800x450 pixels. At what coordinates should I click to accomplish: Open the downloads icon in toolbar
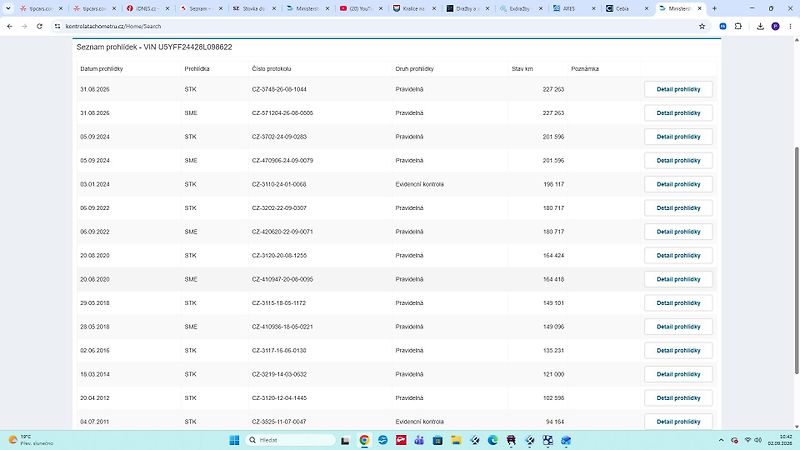(760, 26)
